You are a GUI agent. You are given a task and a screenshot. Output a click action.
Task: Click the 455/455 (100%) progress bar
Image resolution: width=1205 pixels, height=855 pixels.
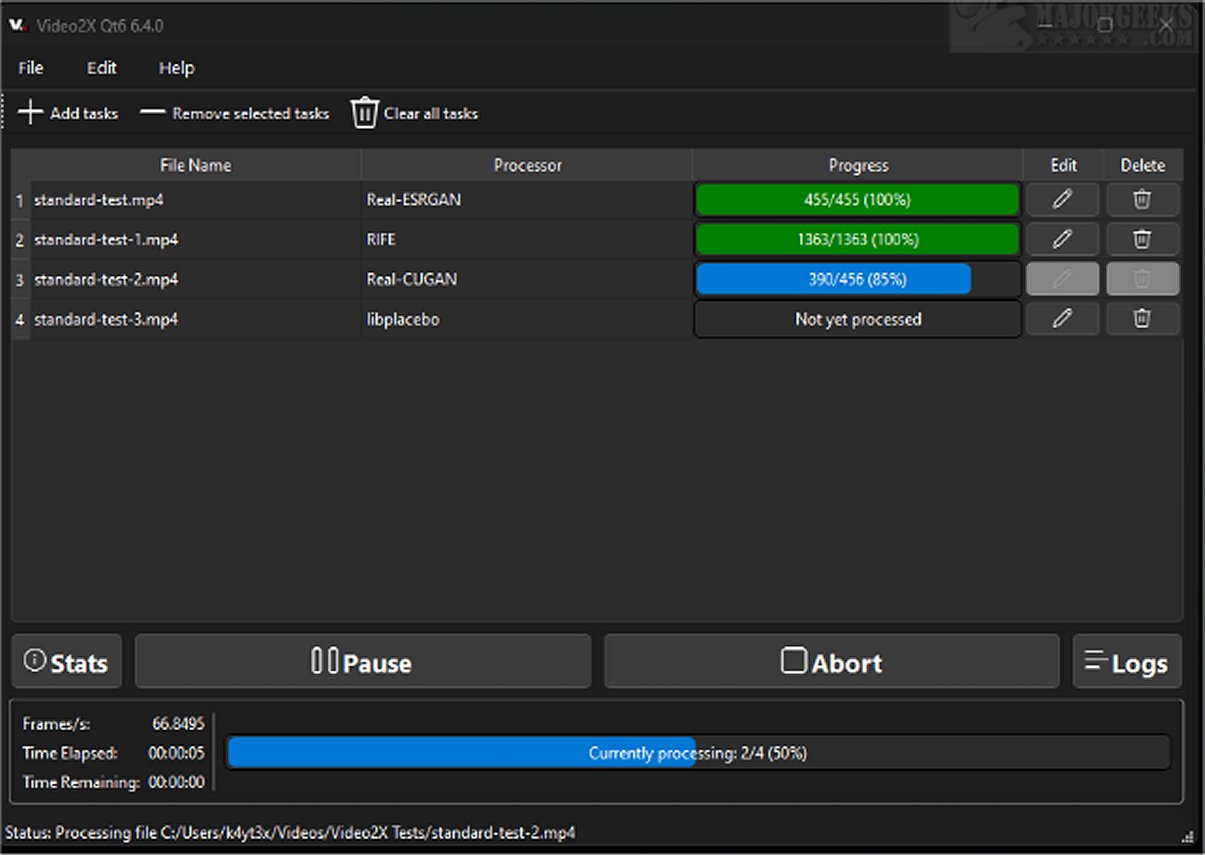click(857, 199)
